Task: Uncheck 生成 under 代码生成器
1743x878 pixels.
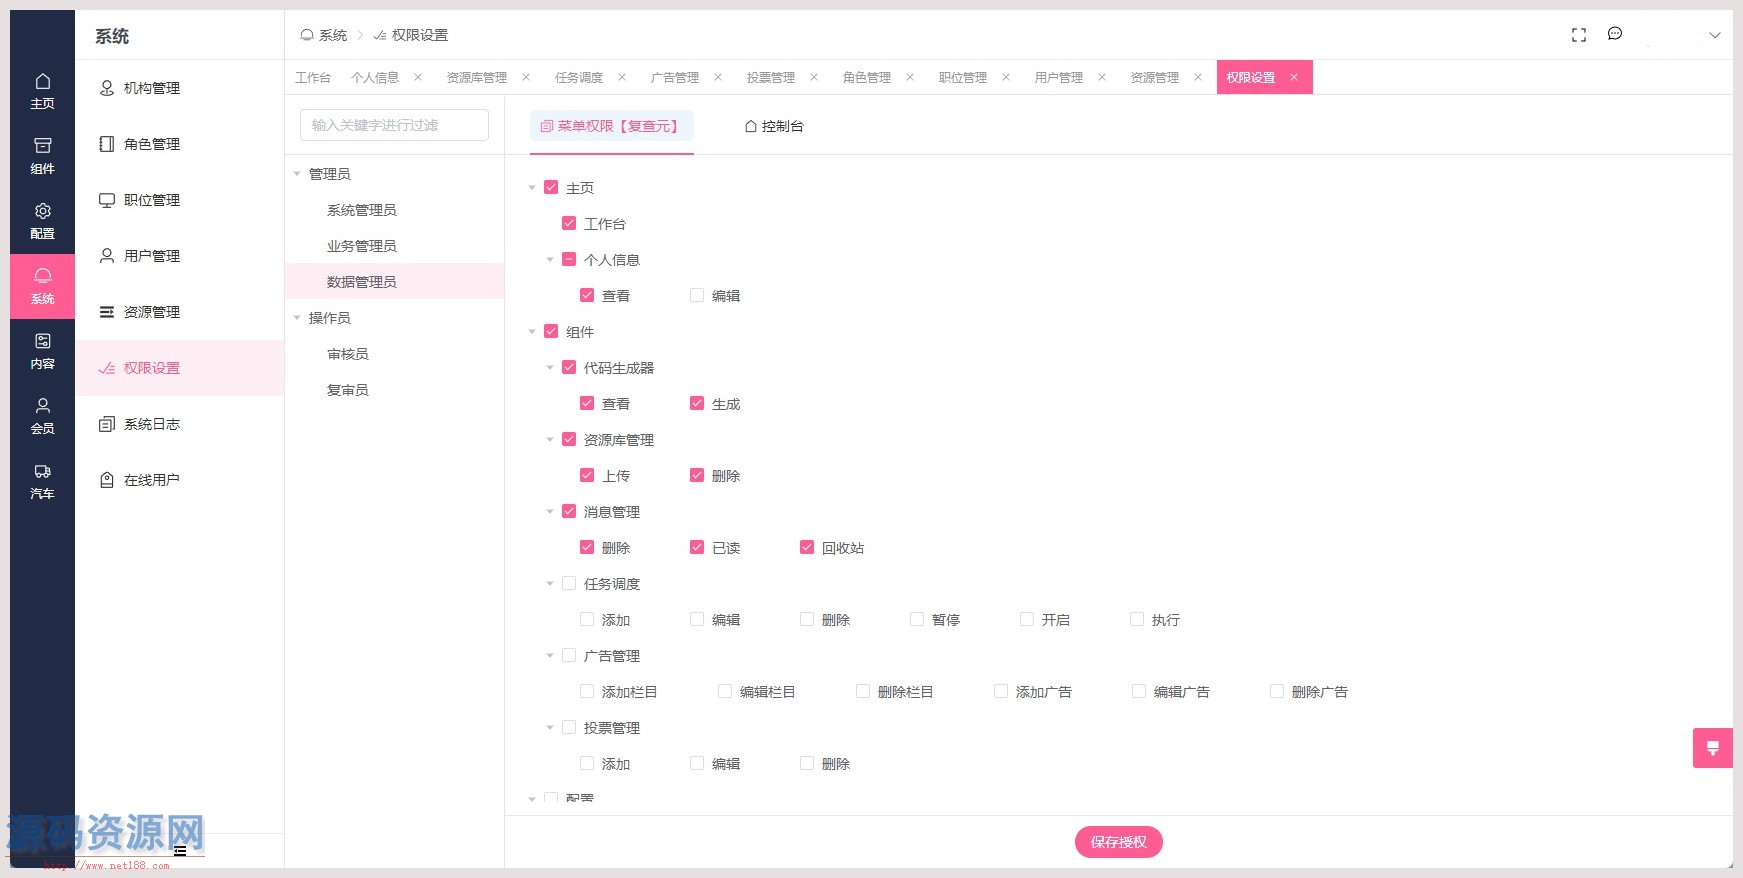Action: pos(697,403)
